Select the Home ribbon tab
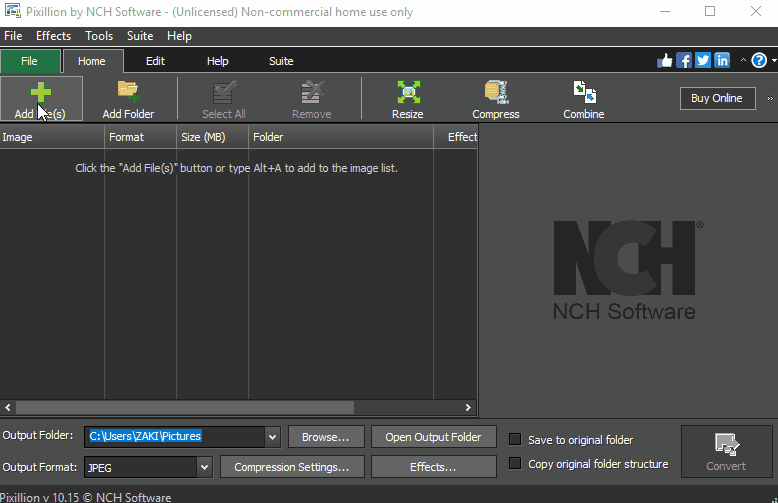 [x=92, y=61]
